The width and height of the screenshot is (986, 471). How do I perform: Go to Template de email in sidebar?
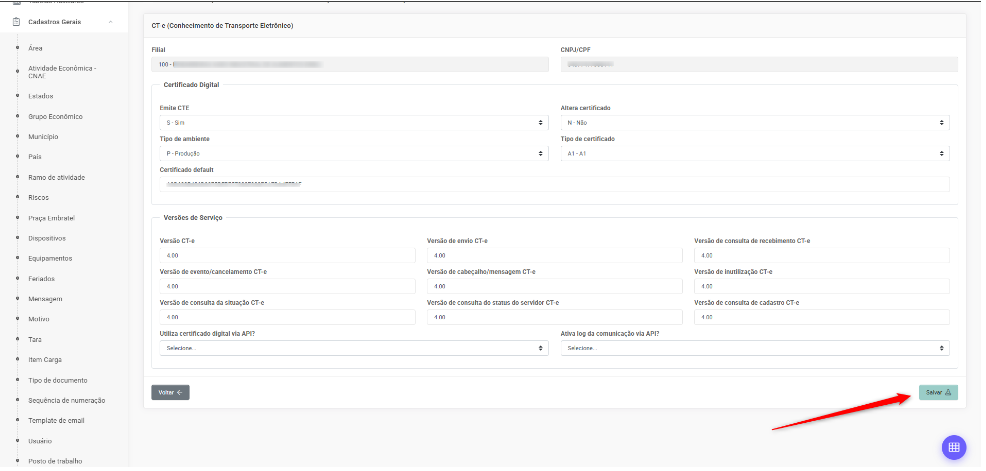(56, 421)
